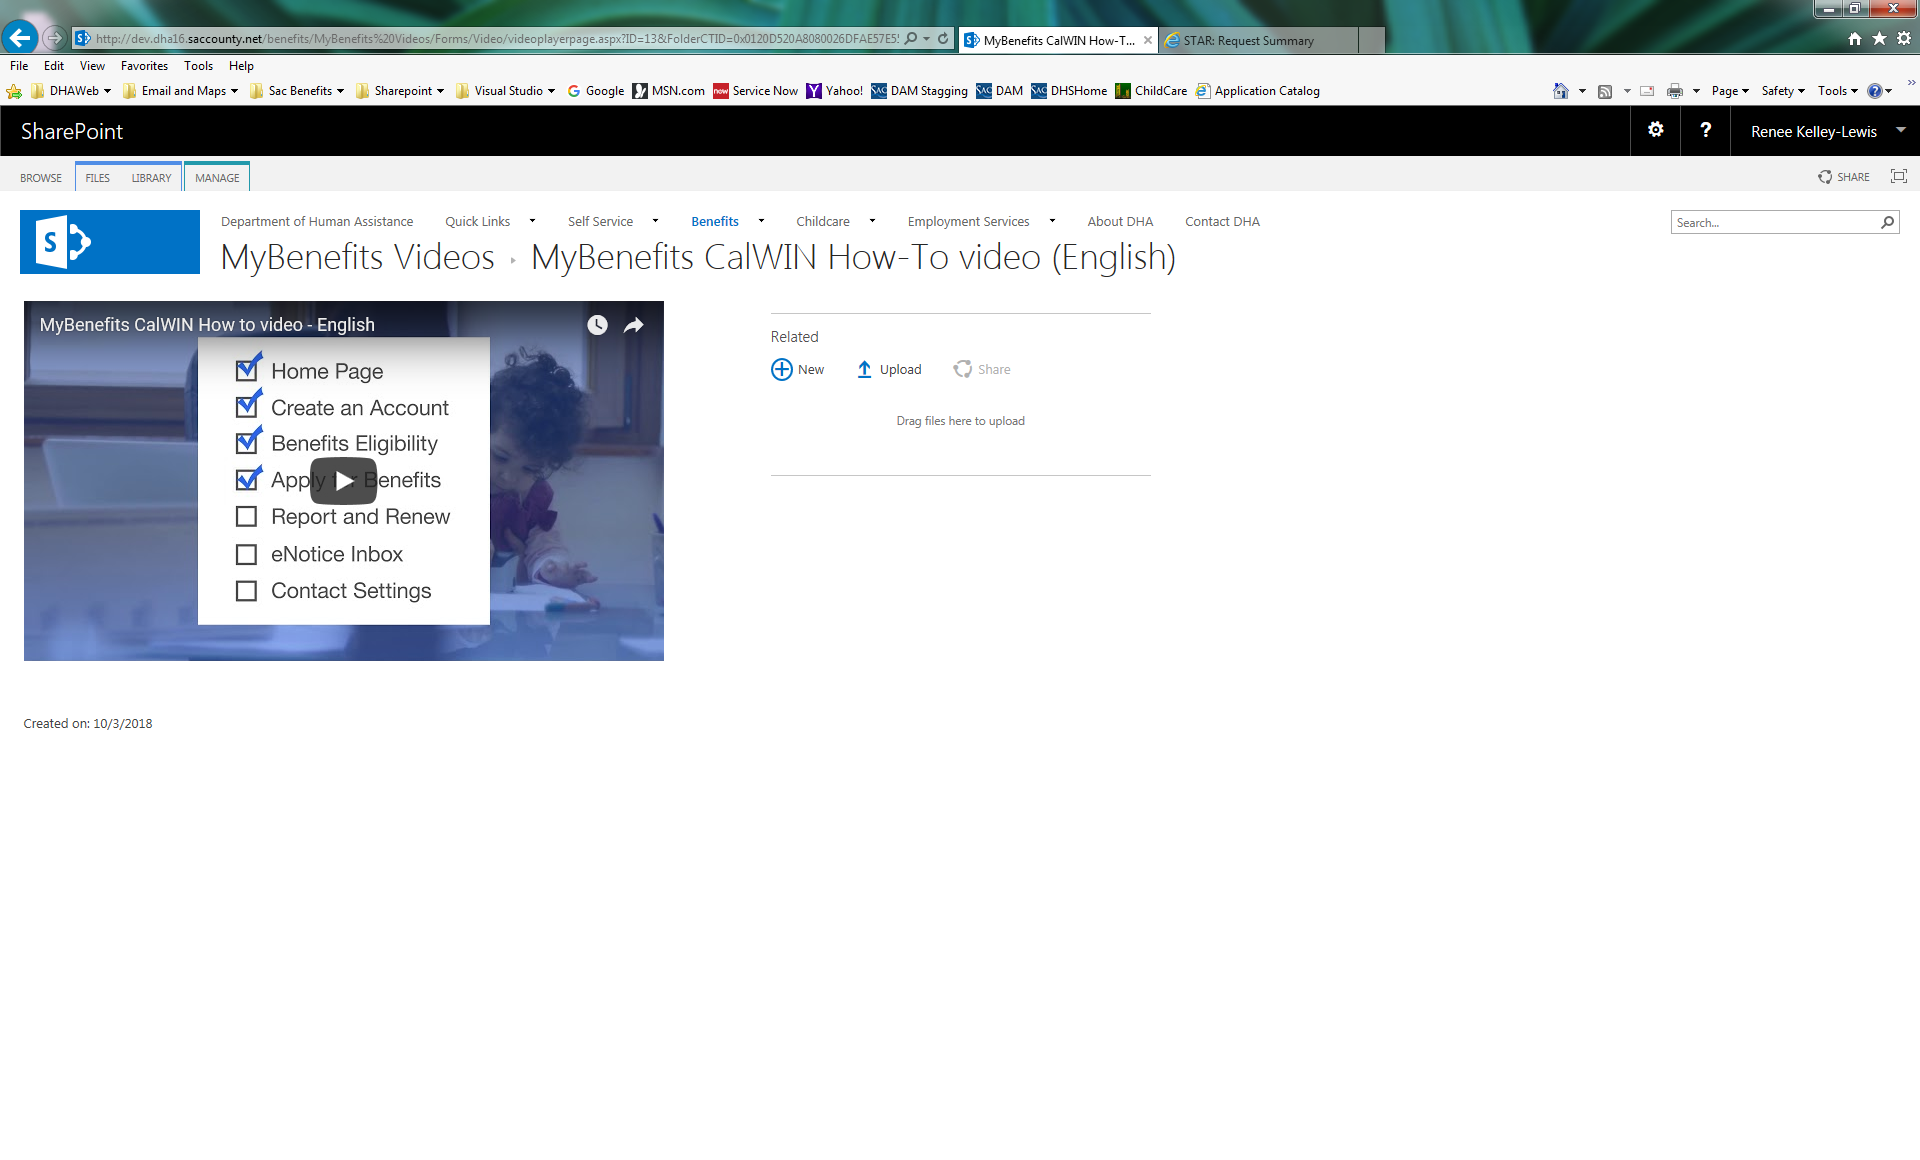Expand the Childcare navigation dropdown arrow

pyautogui.click(x=872, y=221)
